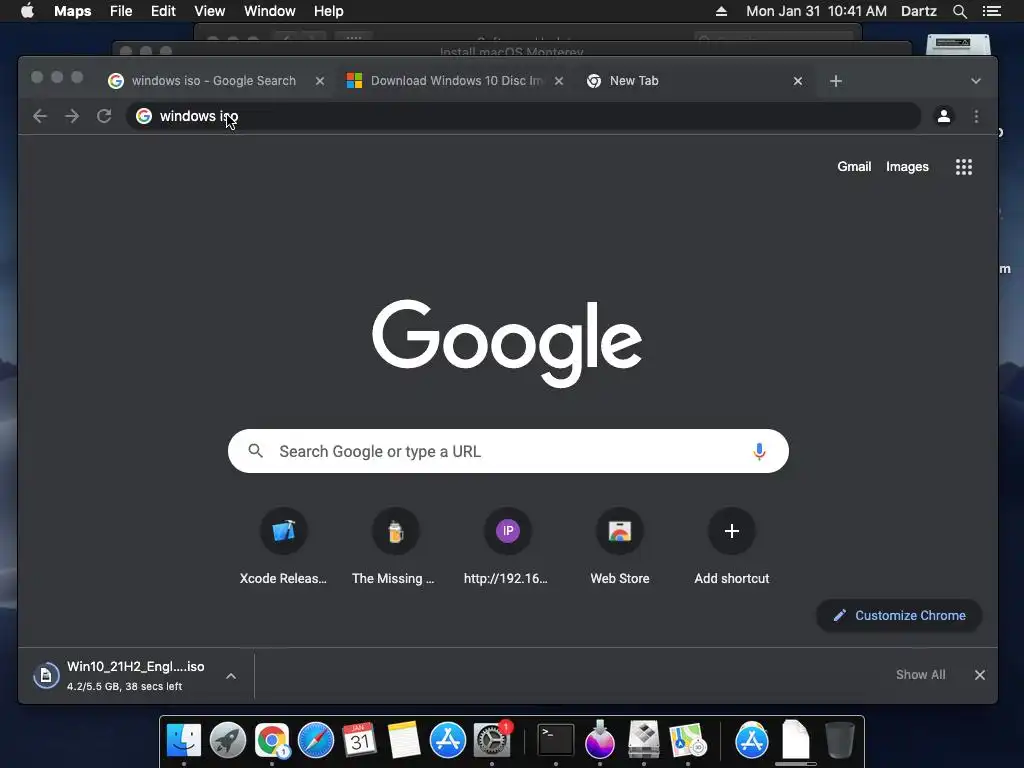The width and height of the screenshot is (1024, 768).
Task: Open the View menu
Action: click(210, 11)
